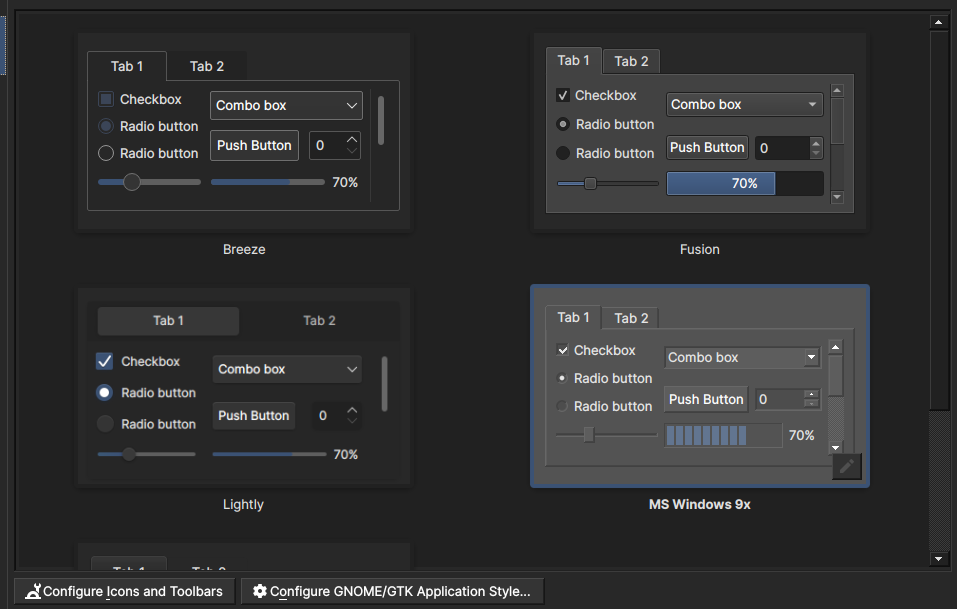The width and height of the screenshot is (957, 609).
Task: Switch to Tab 1 in Breeze preview
Action: coord(127,66)
